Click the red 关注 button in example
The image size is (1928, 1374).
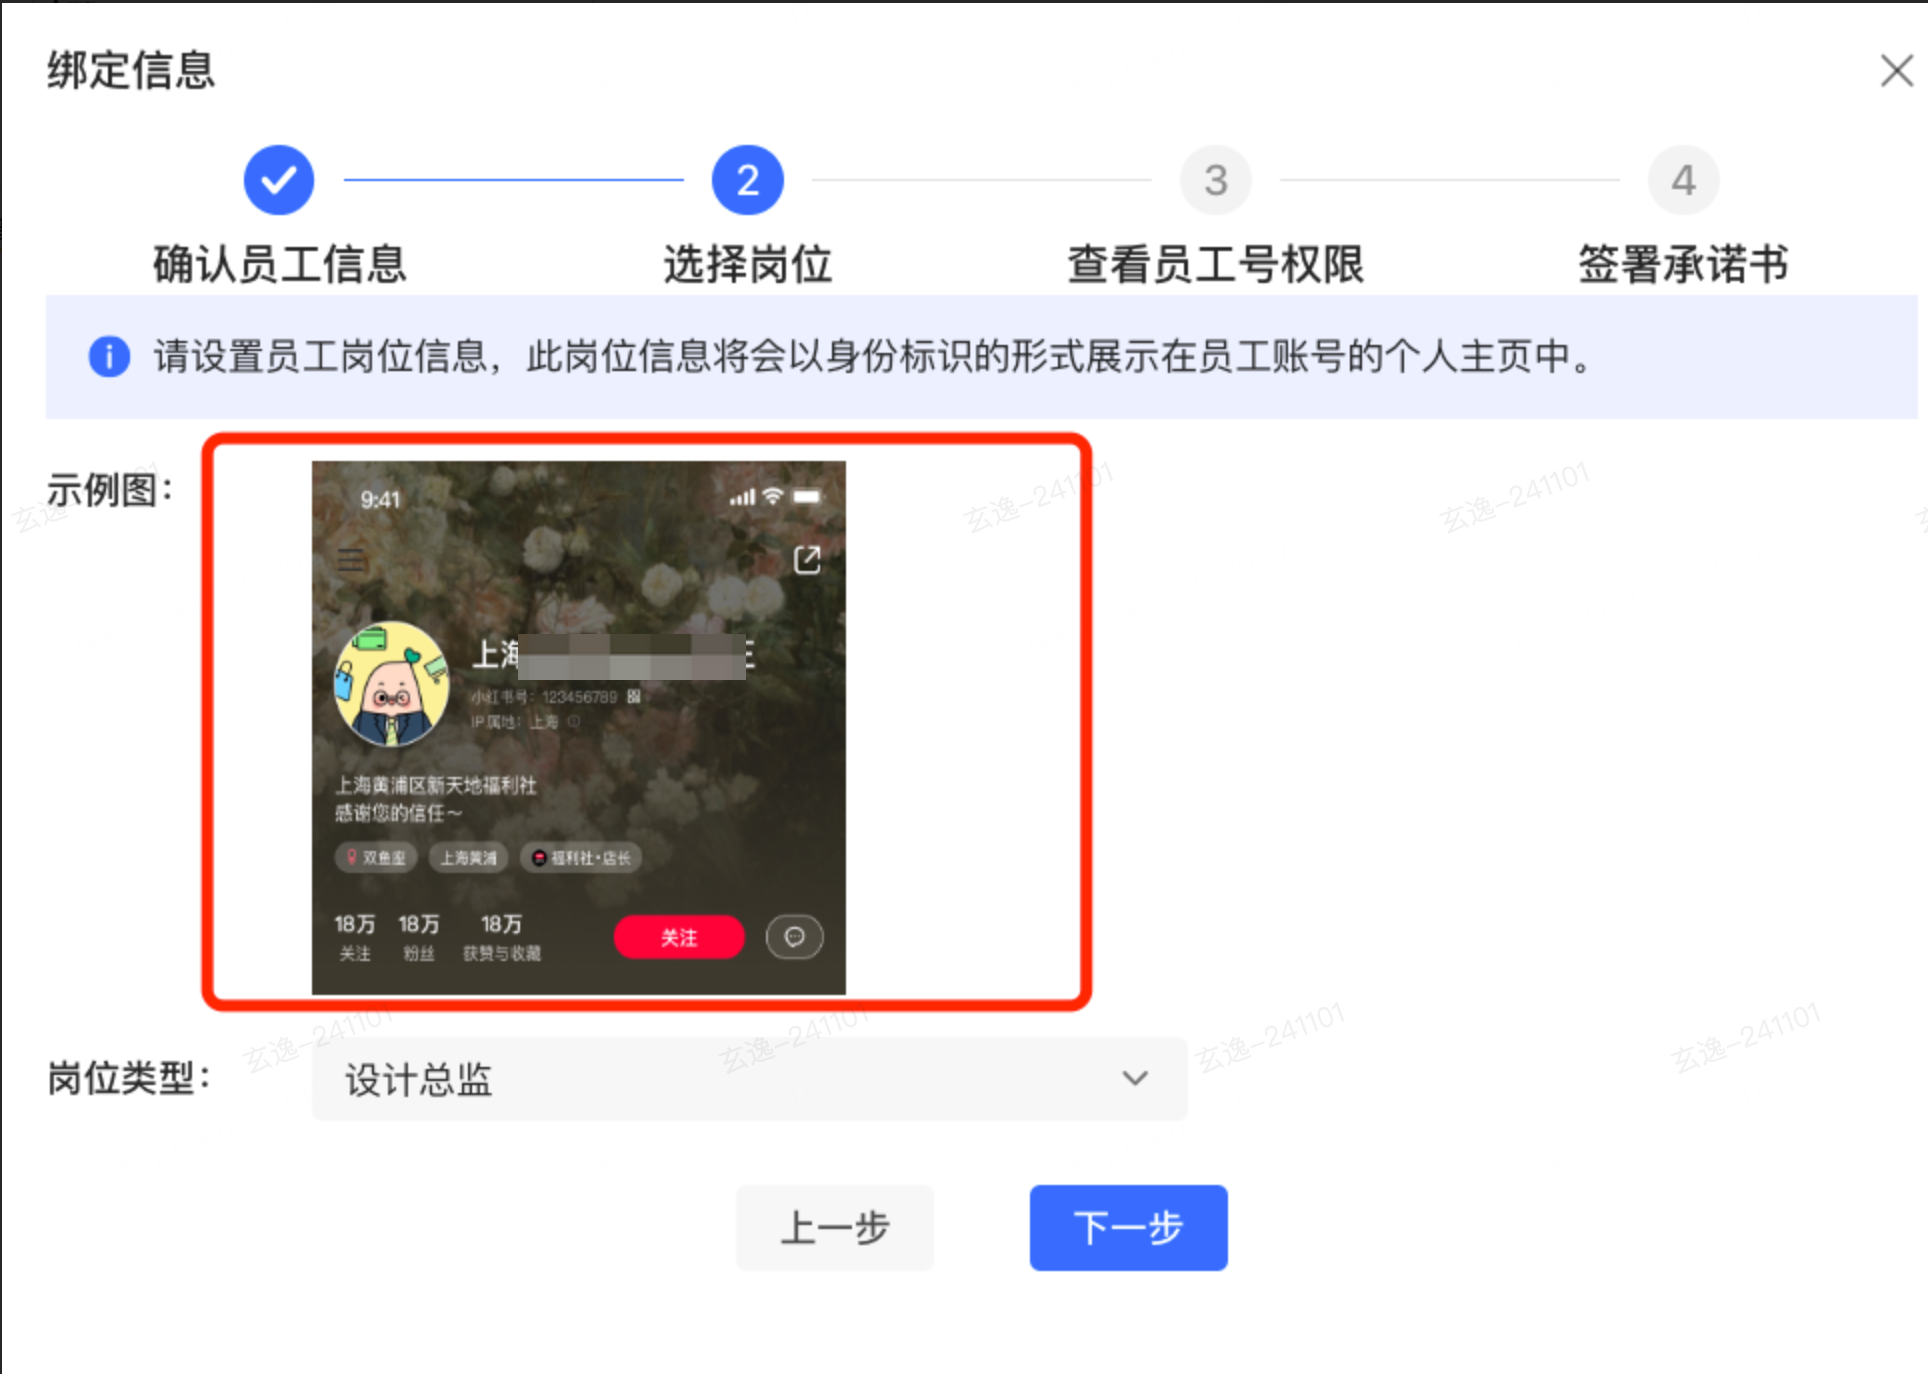[678, 937]
